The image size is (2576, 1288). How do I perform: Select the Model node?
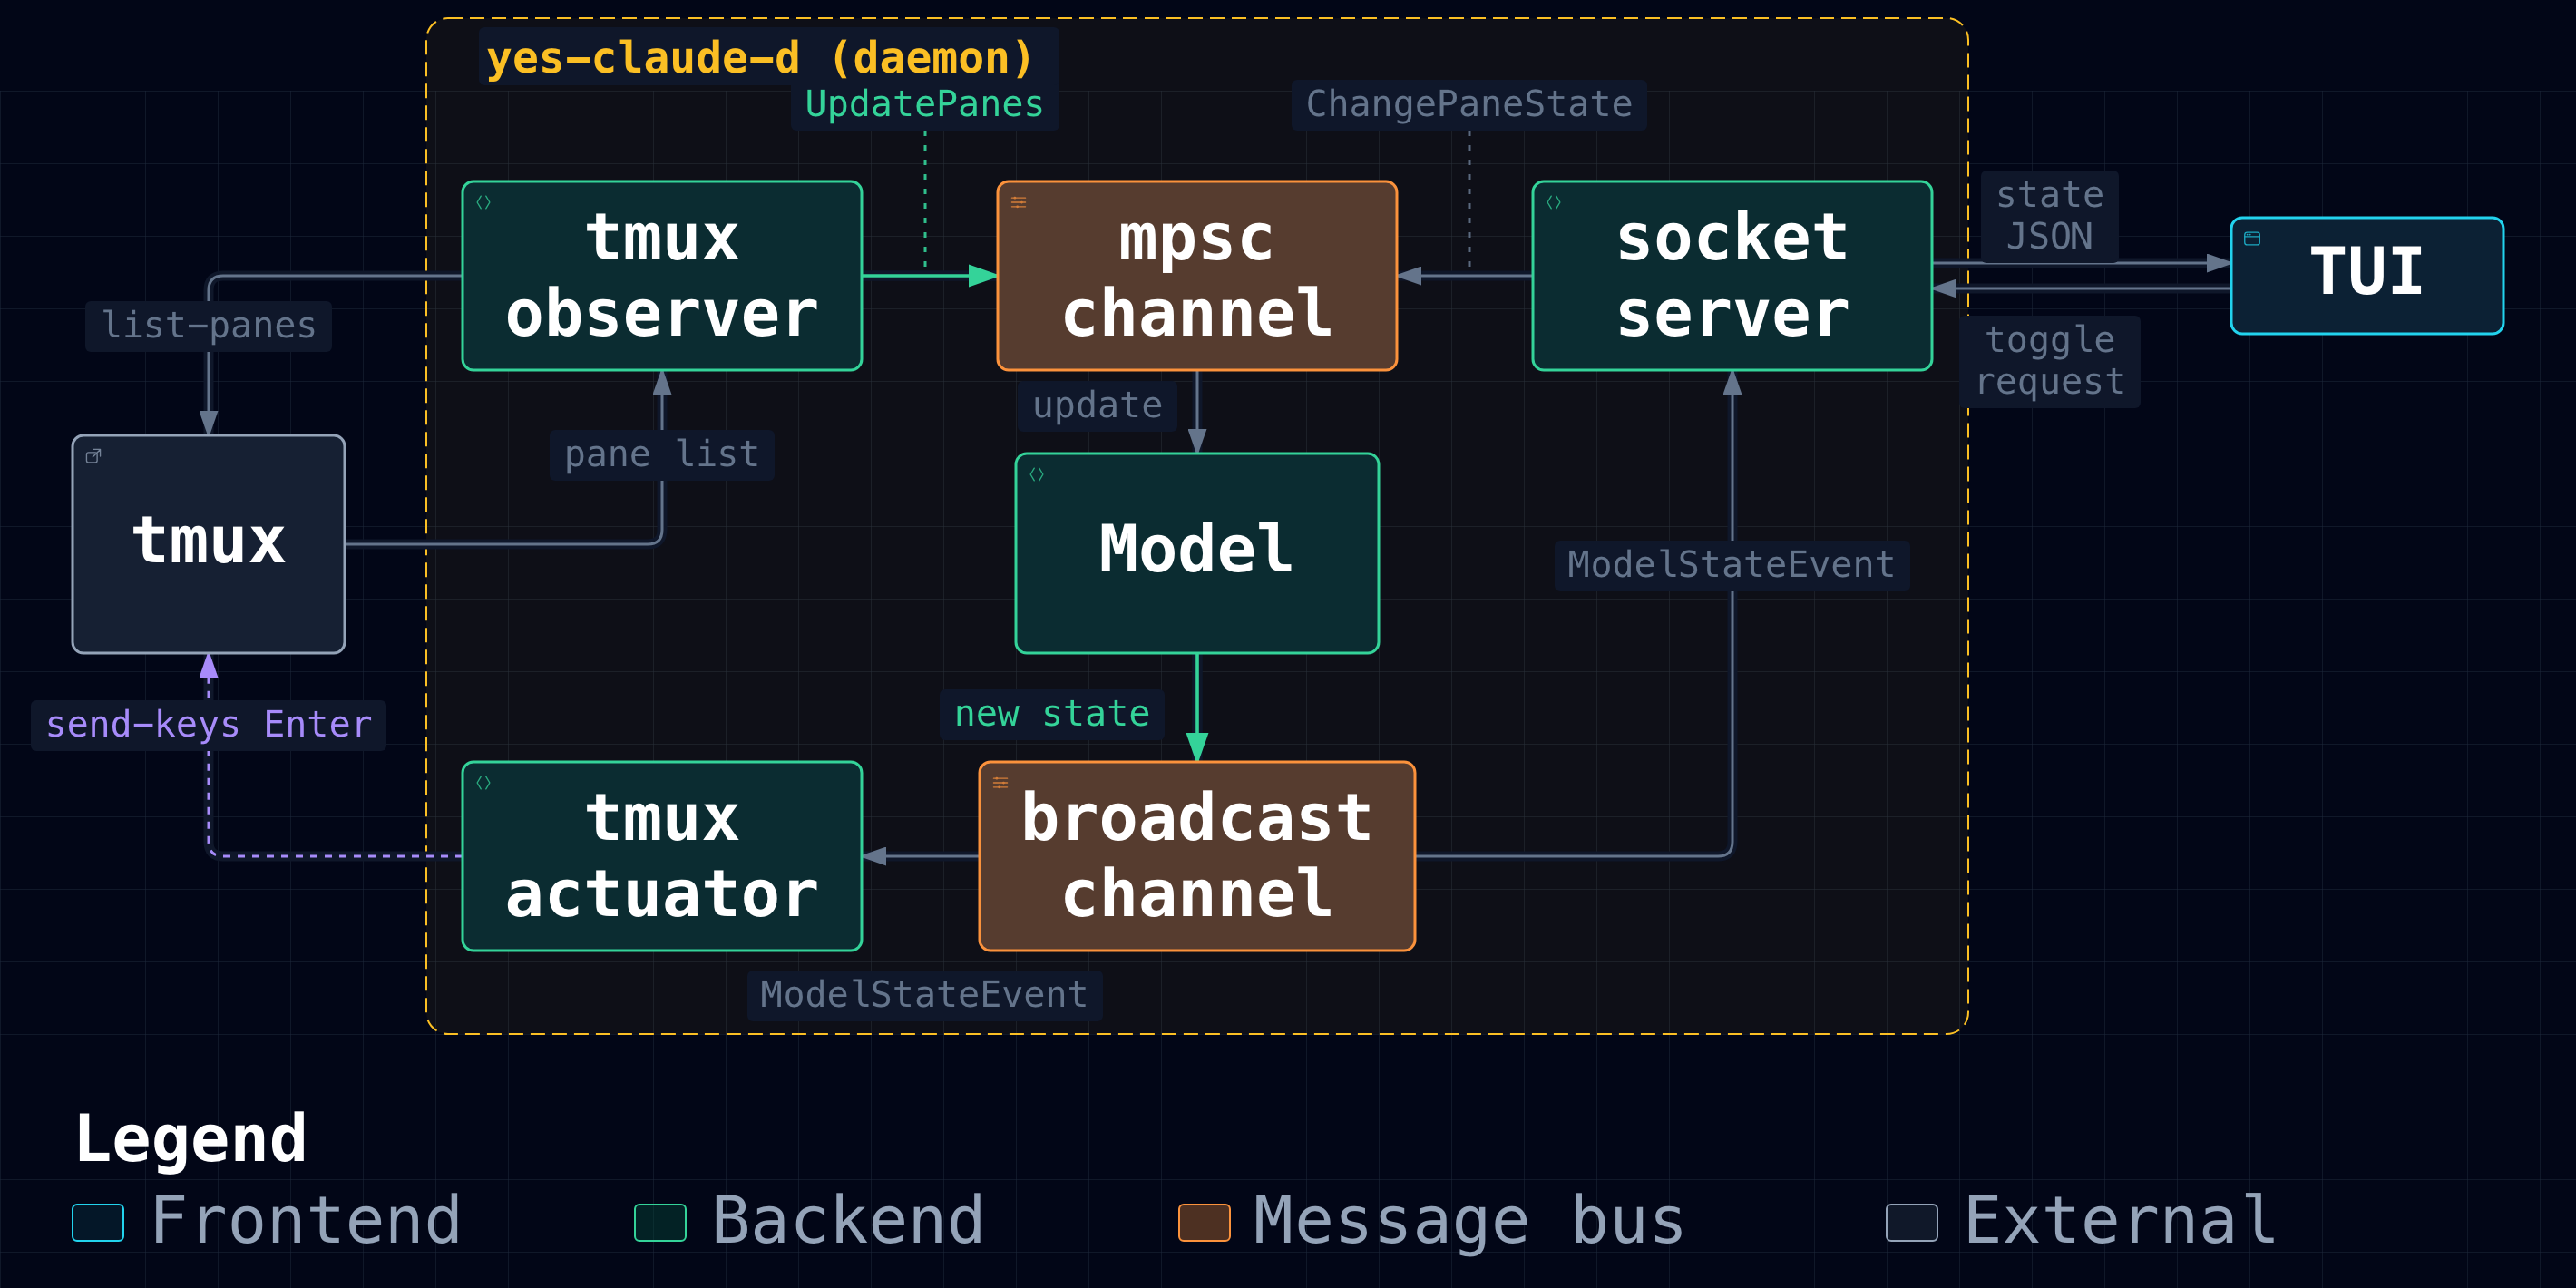click(x=1197, y=553)
